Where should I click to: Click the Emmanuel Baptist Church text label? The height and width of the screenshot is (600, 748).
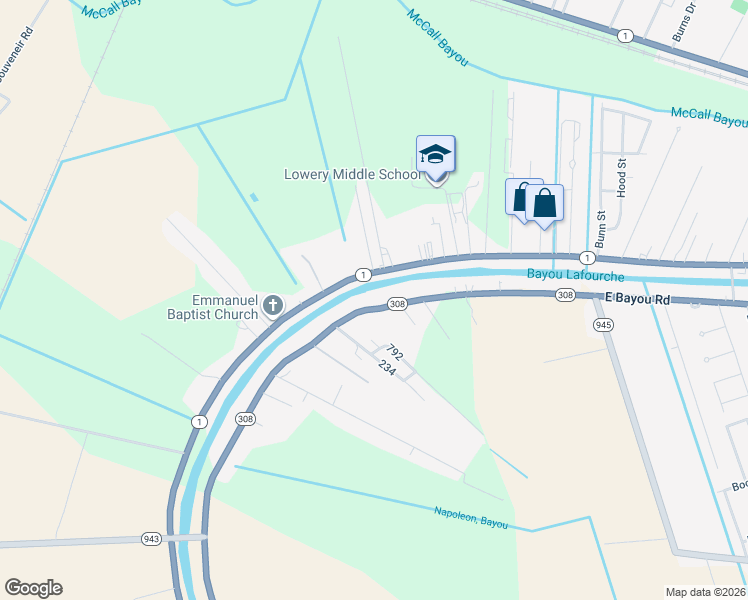[x=213, y=308]
